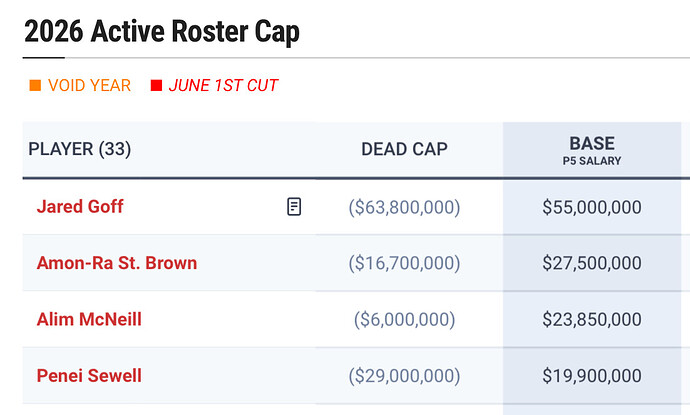The image size is (690, 415).
Task: Open Jared Goff's player page
Action: point(80,207)
